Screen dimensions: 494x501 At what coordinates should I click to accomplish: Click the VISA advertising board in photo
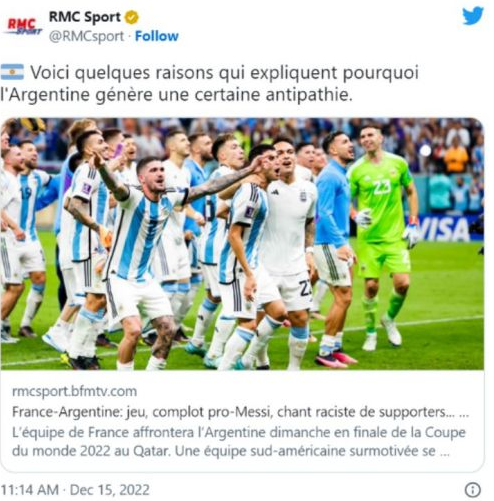[x=443, y=228]
